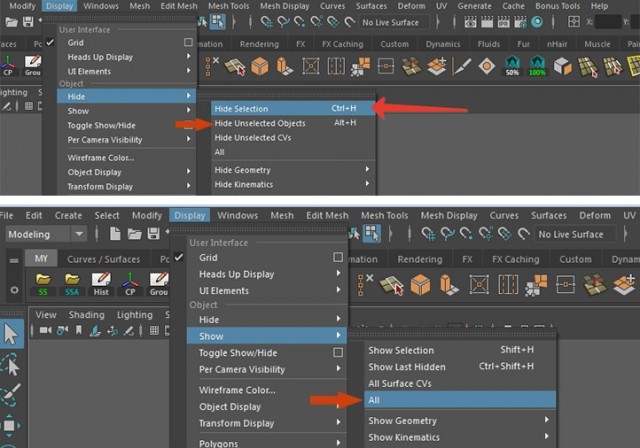The height and width of the screenshot is (448, 640).
Task: Choose All Surface CVs entry
Action: (x=460, y=383)
